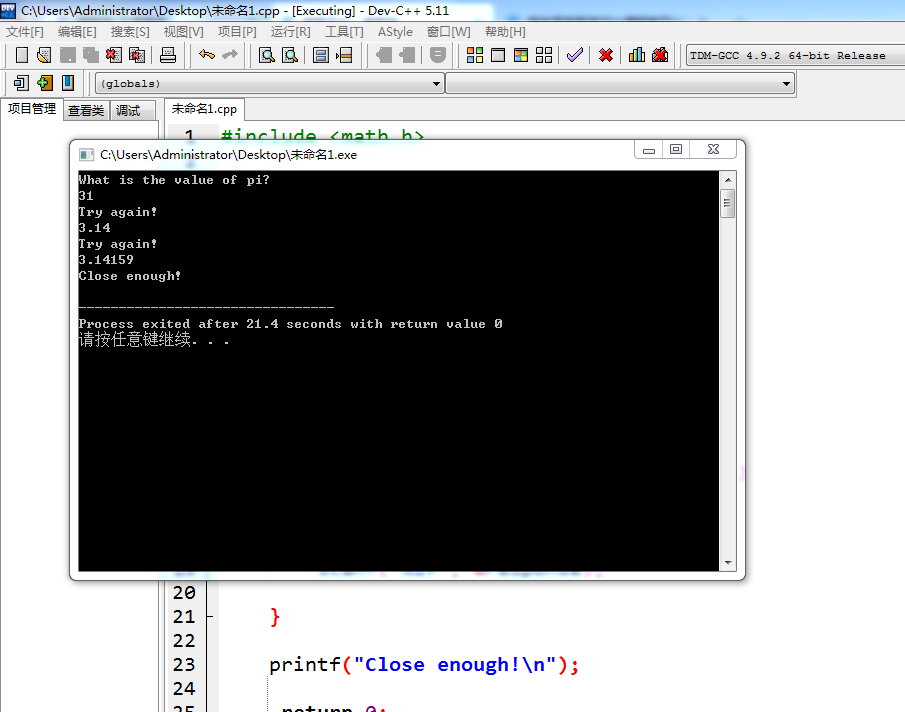Click the console scrollbar thumb
Image resolution: width=905 pixels, height=712 pixels.
click(727, 203)
